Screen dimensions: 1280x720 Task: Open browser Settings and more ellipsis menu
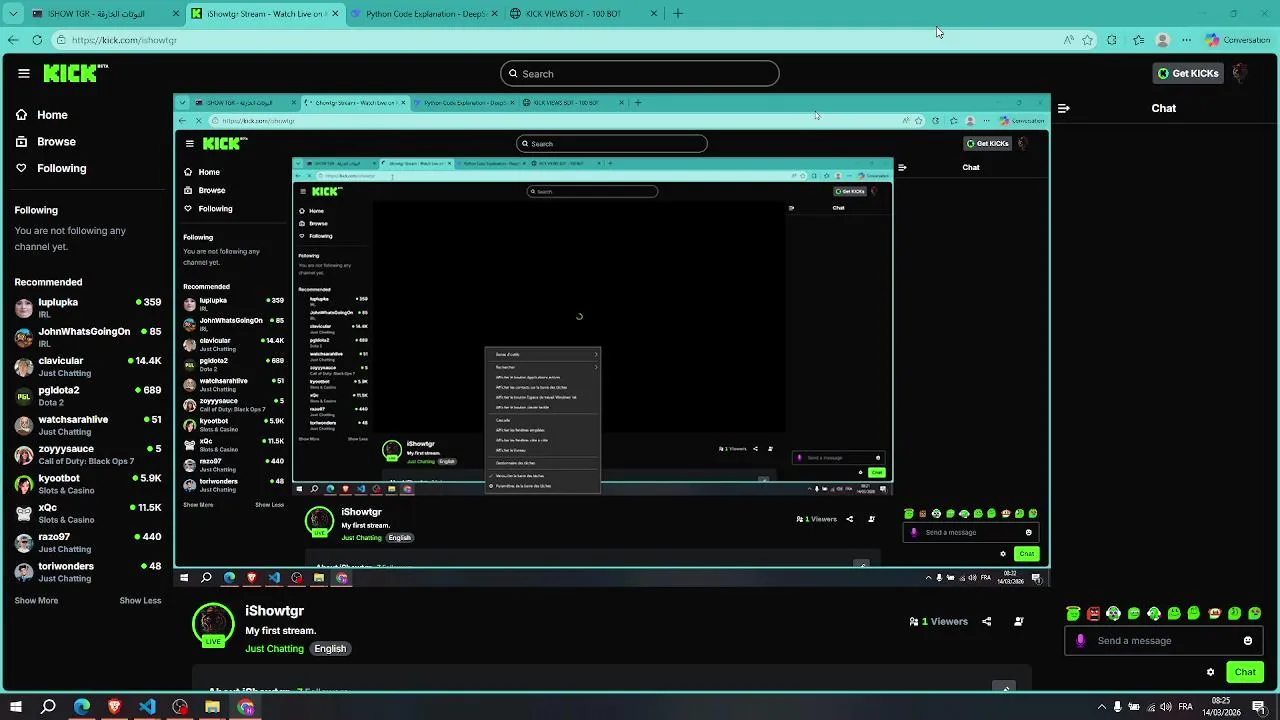(1187, 40)
